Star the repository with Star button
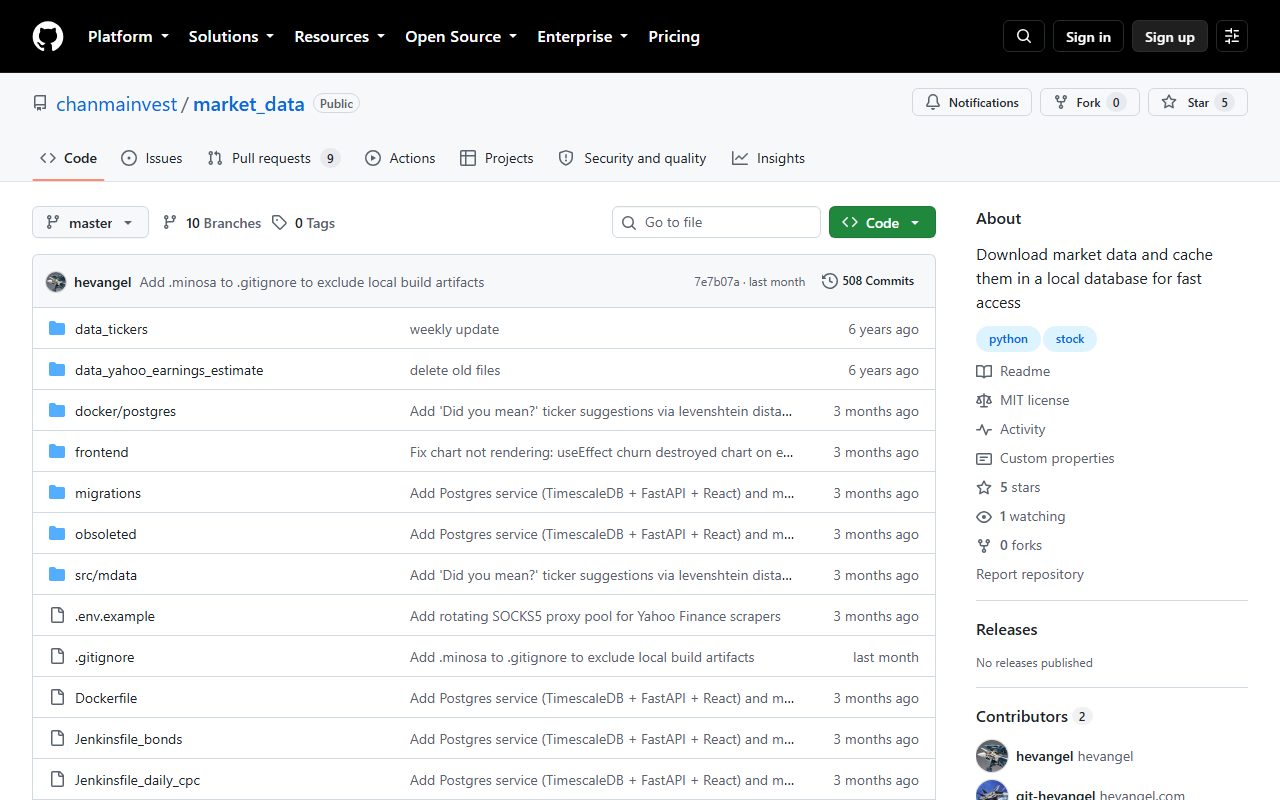 pyautogui.click(x=1198, y=102)
